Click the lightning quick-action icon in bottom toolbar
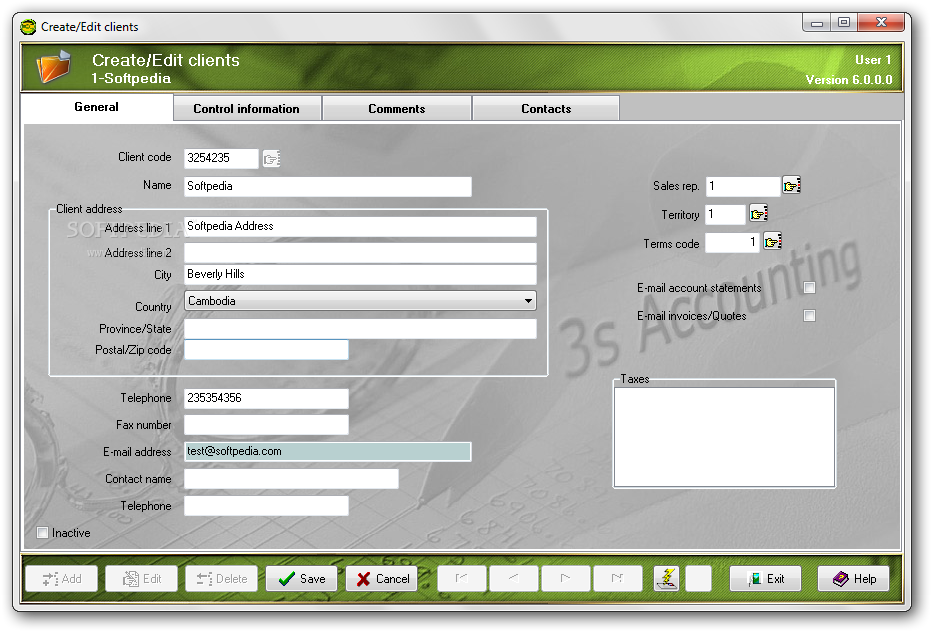Image resolution: width=932 pixels, height=632 pixels. point(666,578)
